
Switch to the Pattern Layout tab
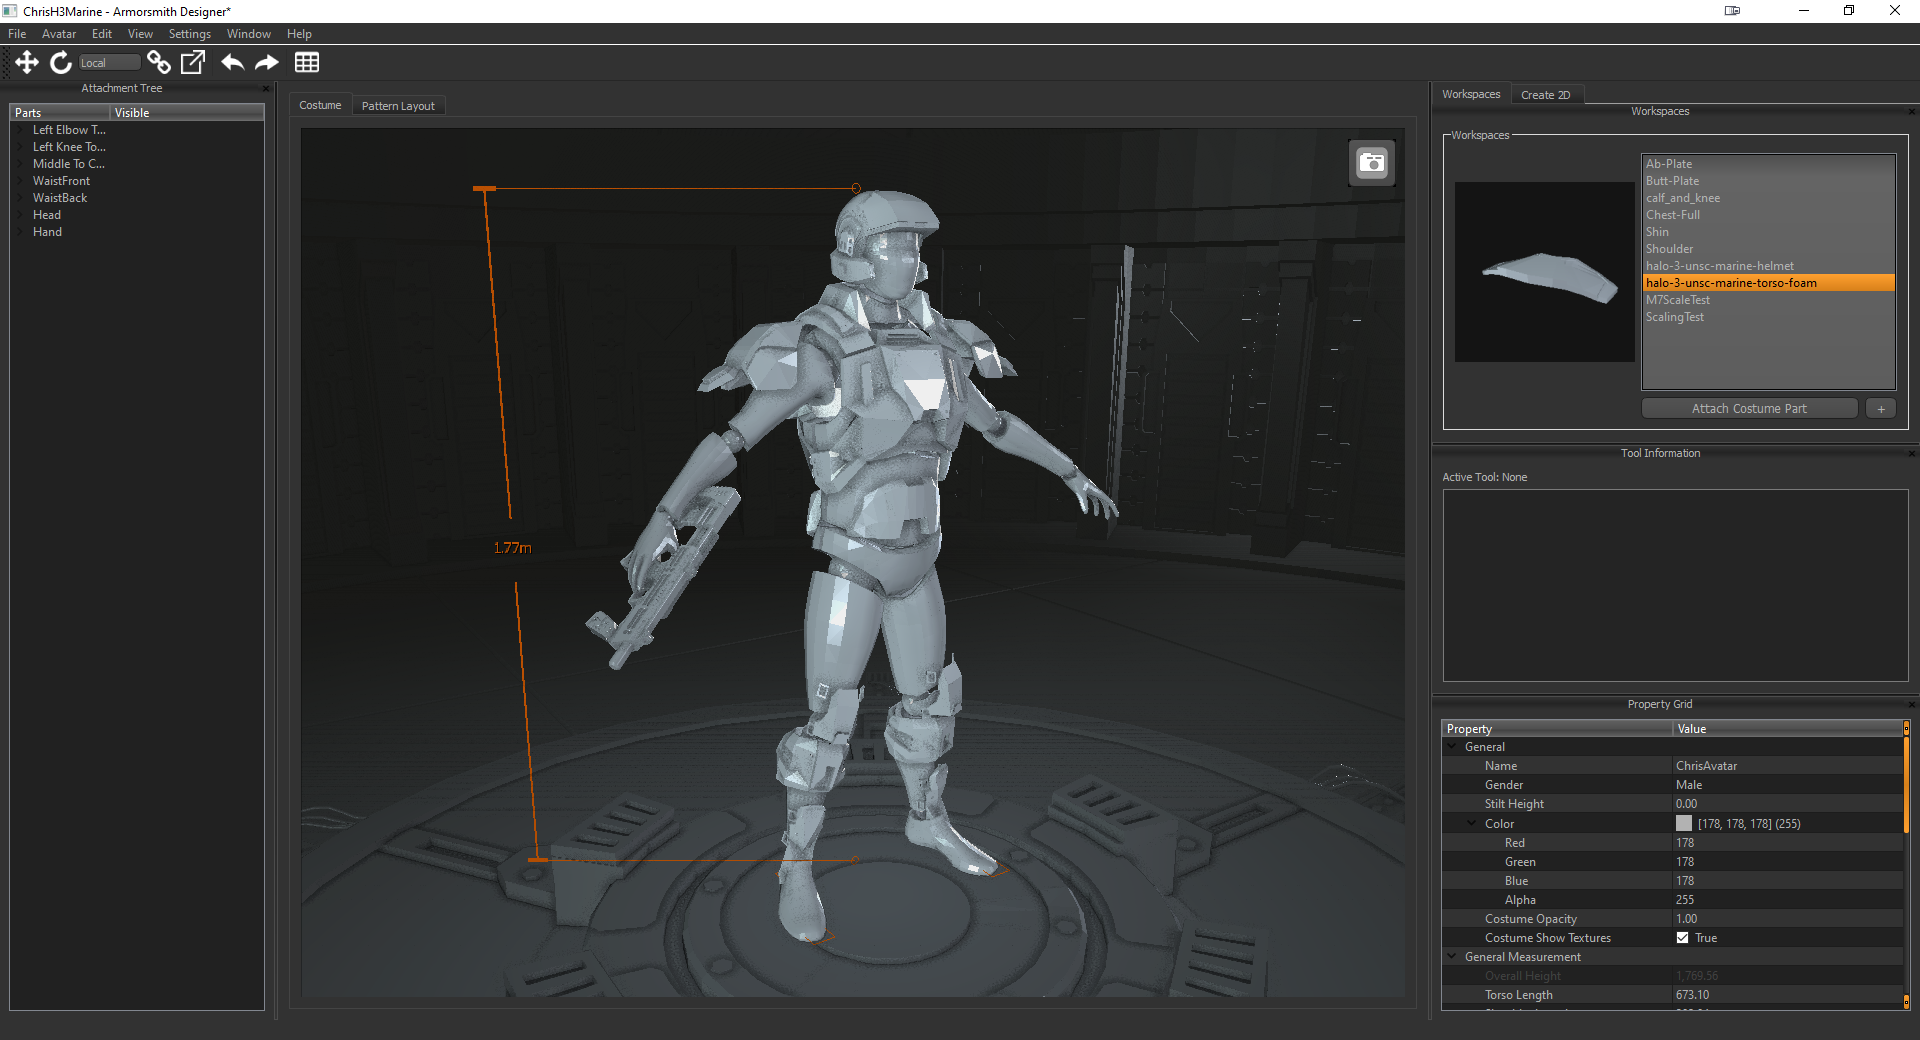pyautogui.click(x=398, y=106)
